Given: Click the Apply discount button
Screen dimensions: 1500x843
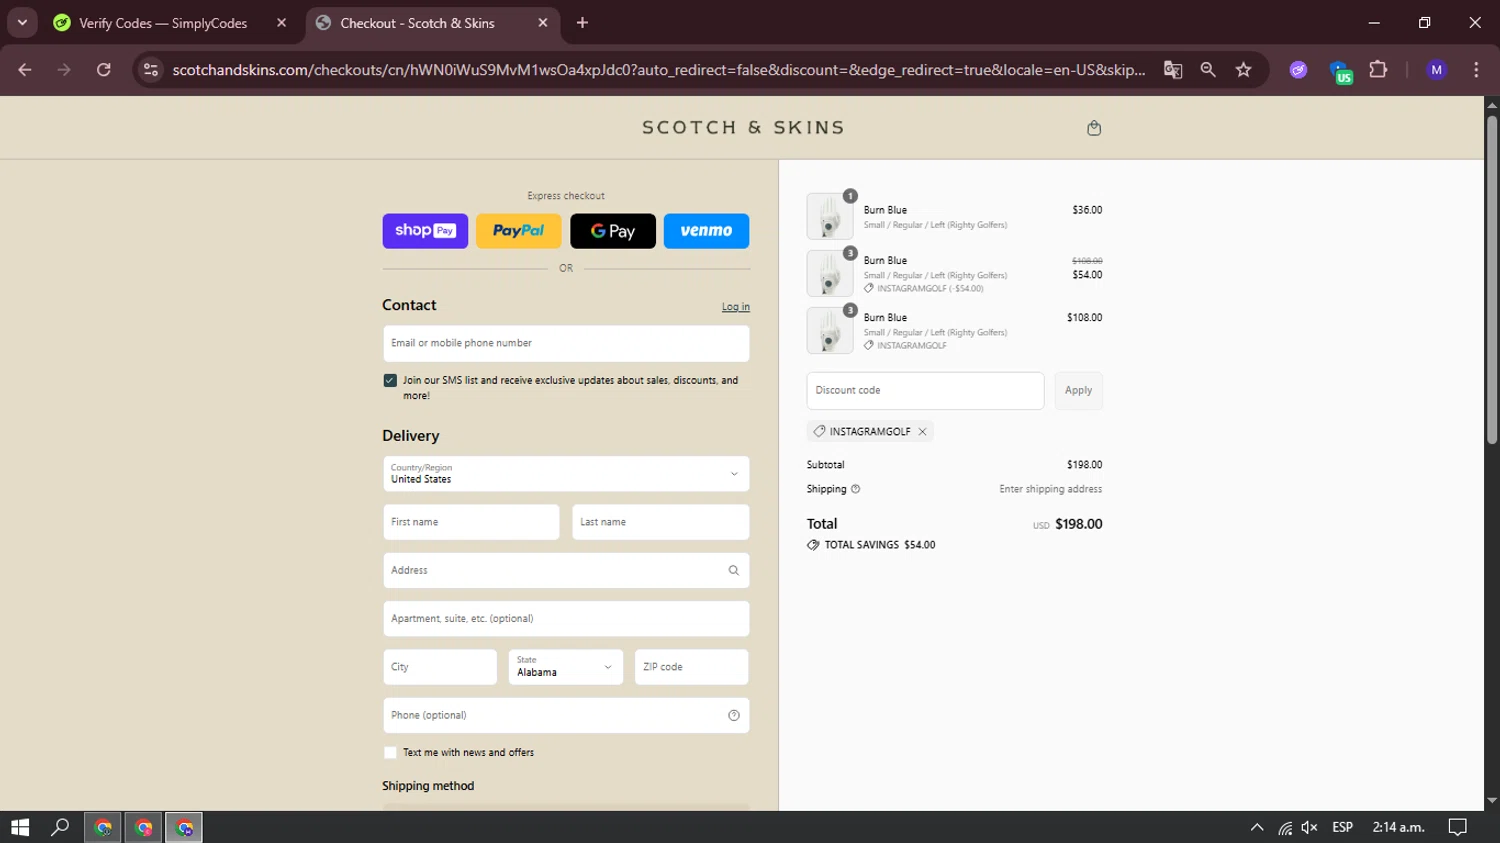Looking at the screenshot, I should tap(1078, 391).
